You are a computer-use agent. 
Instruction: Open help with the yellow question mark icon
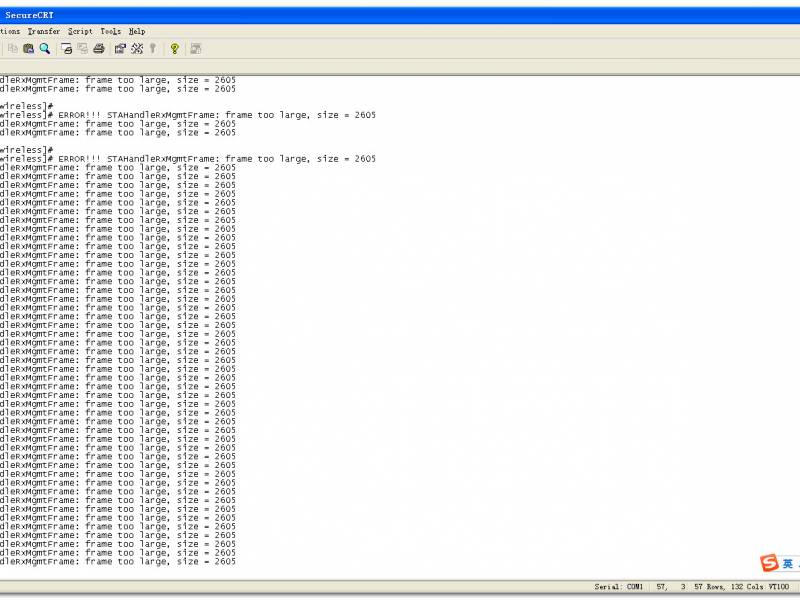(174, 48)
